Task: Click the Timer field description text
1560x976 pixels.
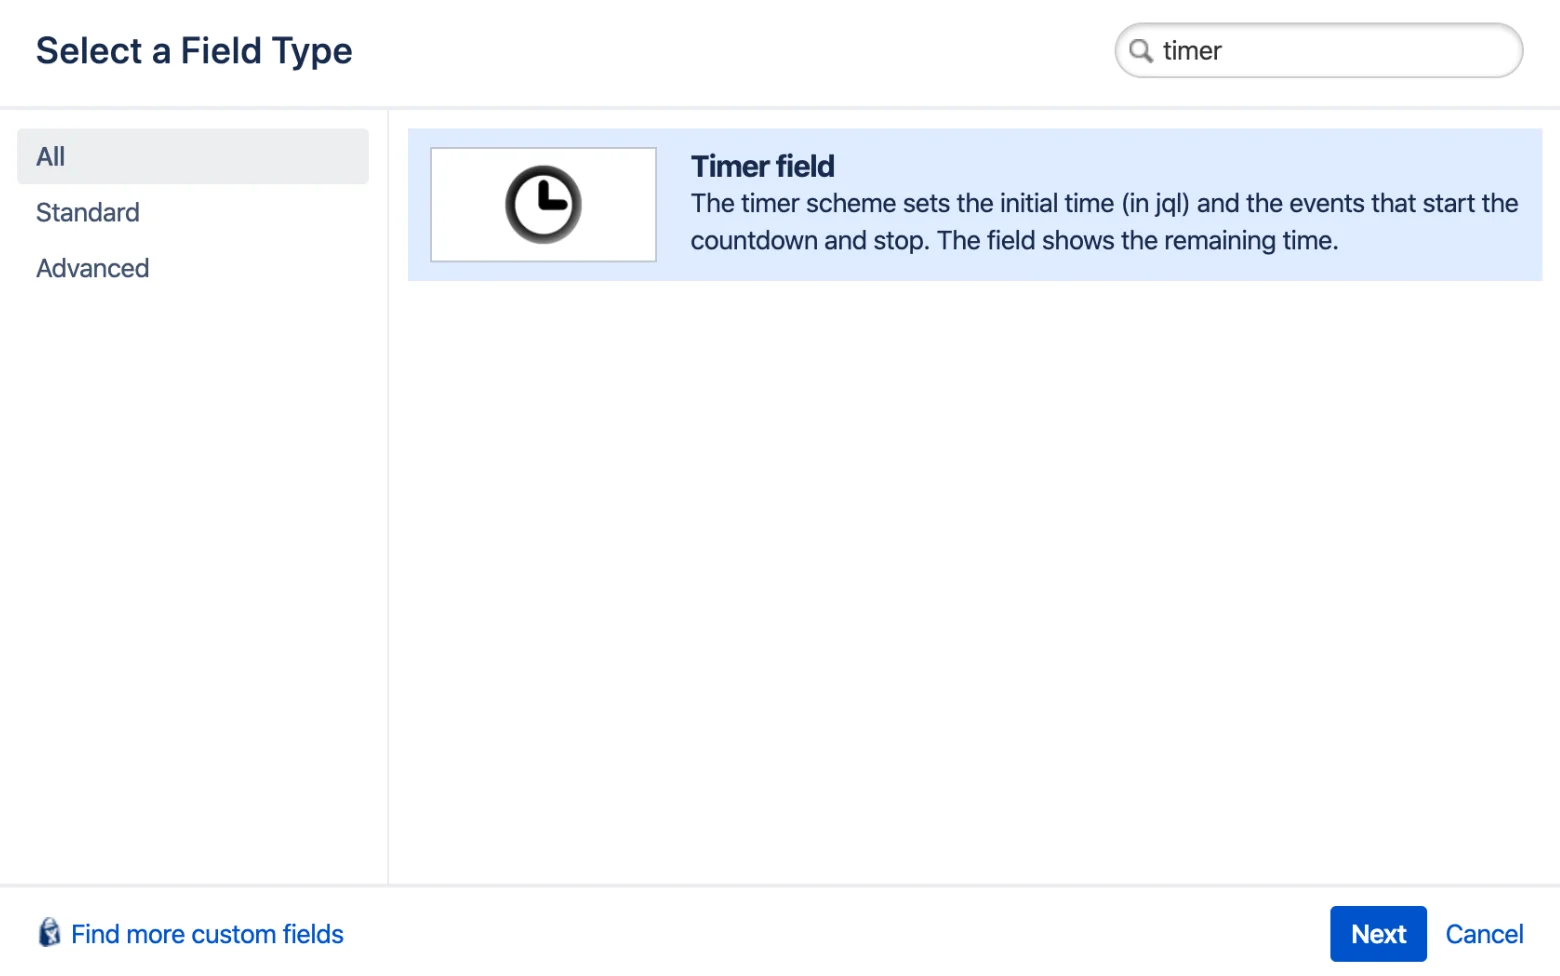Action: (1104, 222)
